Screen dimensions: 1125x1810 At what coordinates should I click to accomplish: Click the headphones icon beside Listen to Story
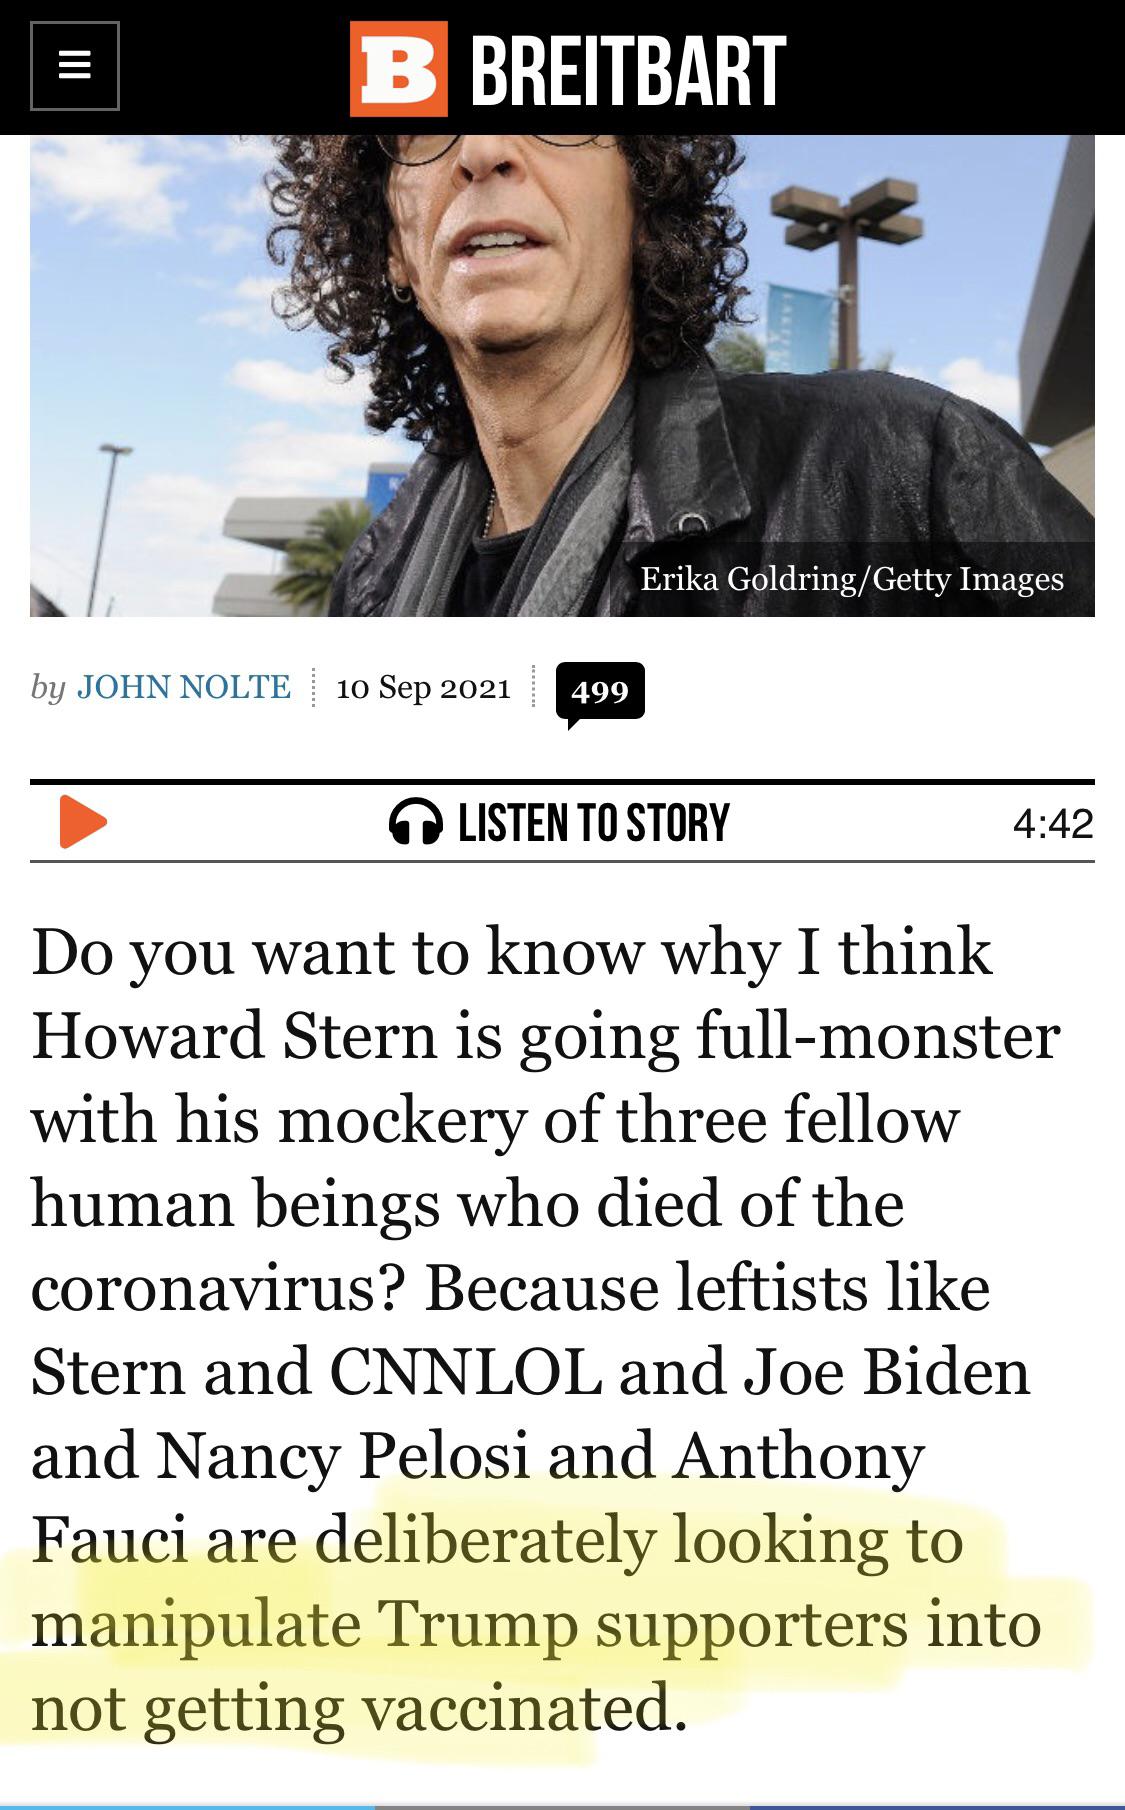tap(416, 822)
